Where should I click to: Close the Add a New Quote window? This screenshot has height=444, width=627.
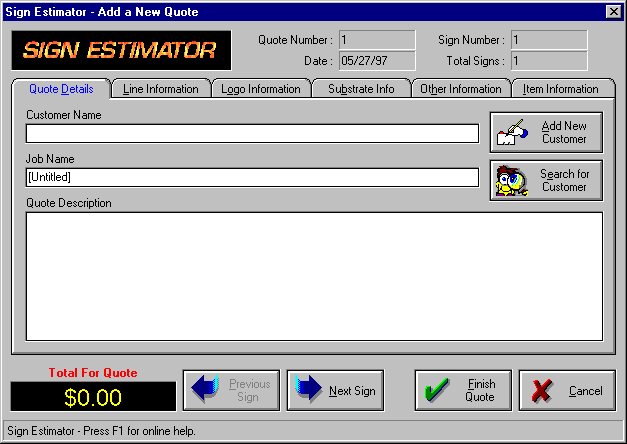pos(613,11)
